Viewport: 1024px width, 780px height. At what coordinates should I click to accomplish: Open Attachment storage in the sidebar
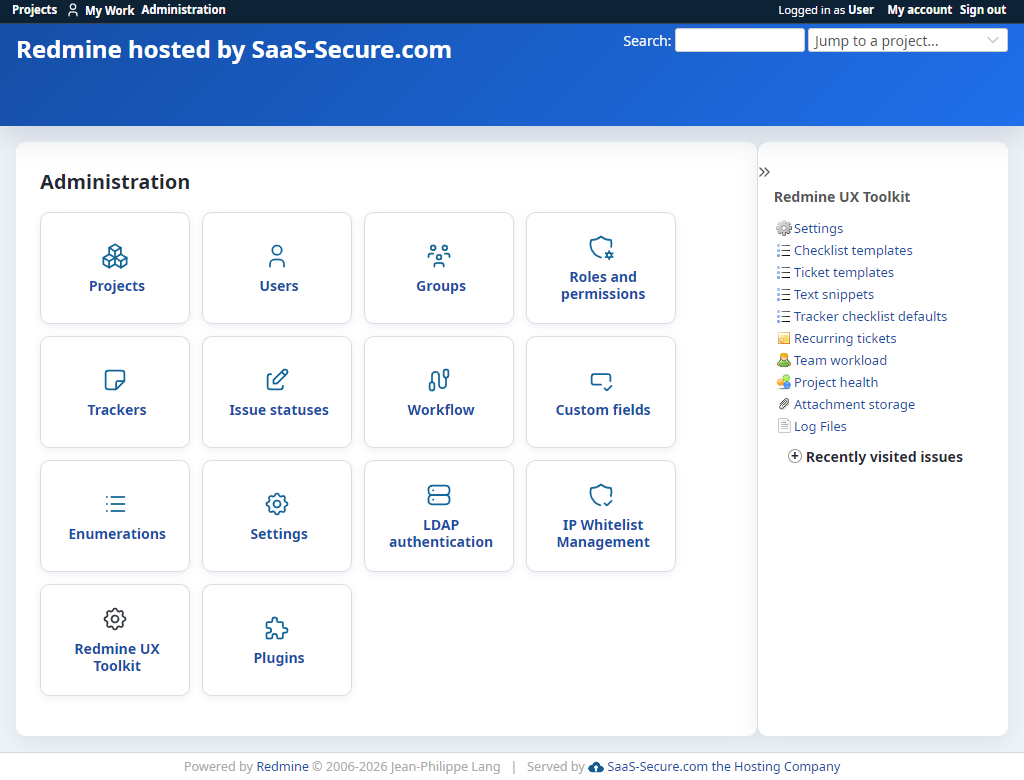tap(854, 404)
